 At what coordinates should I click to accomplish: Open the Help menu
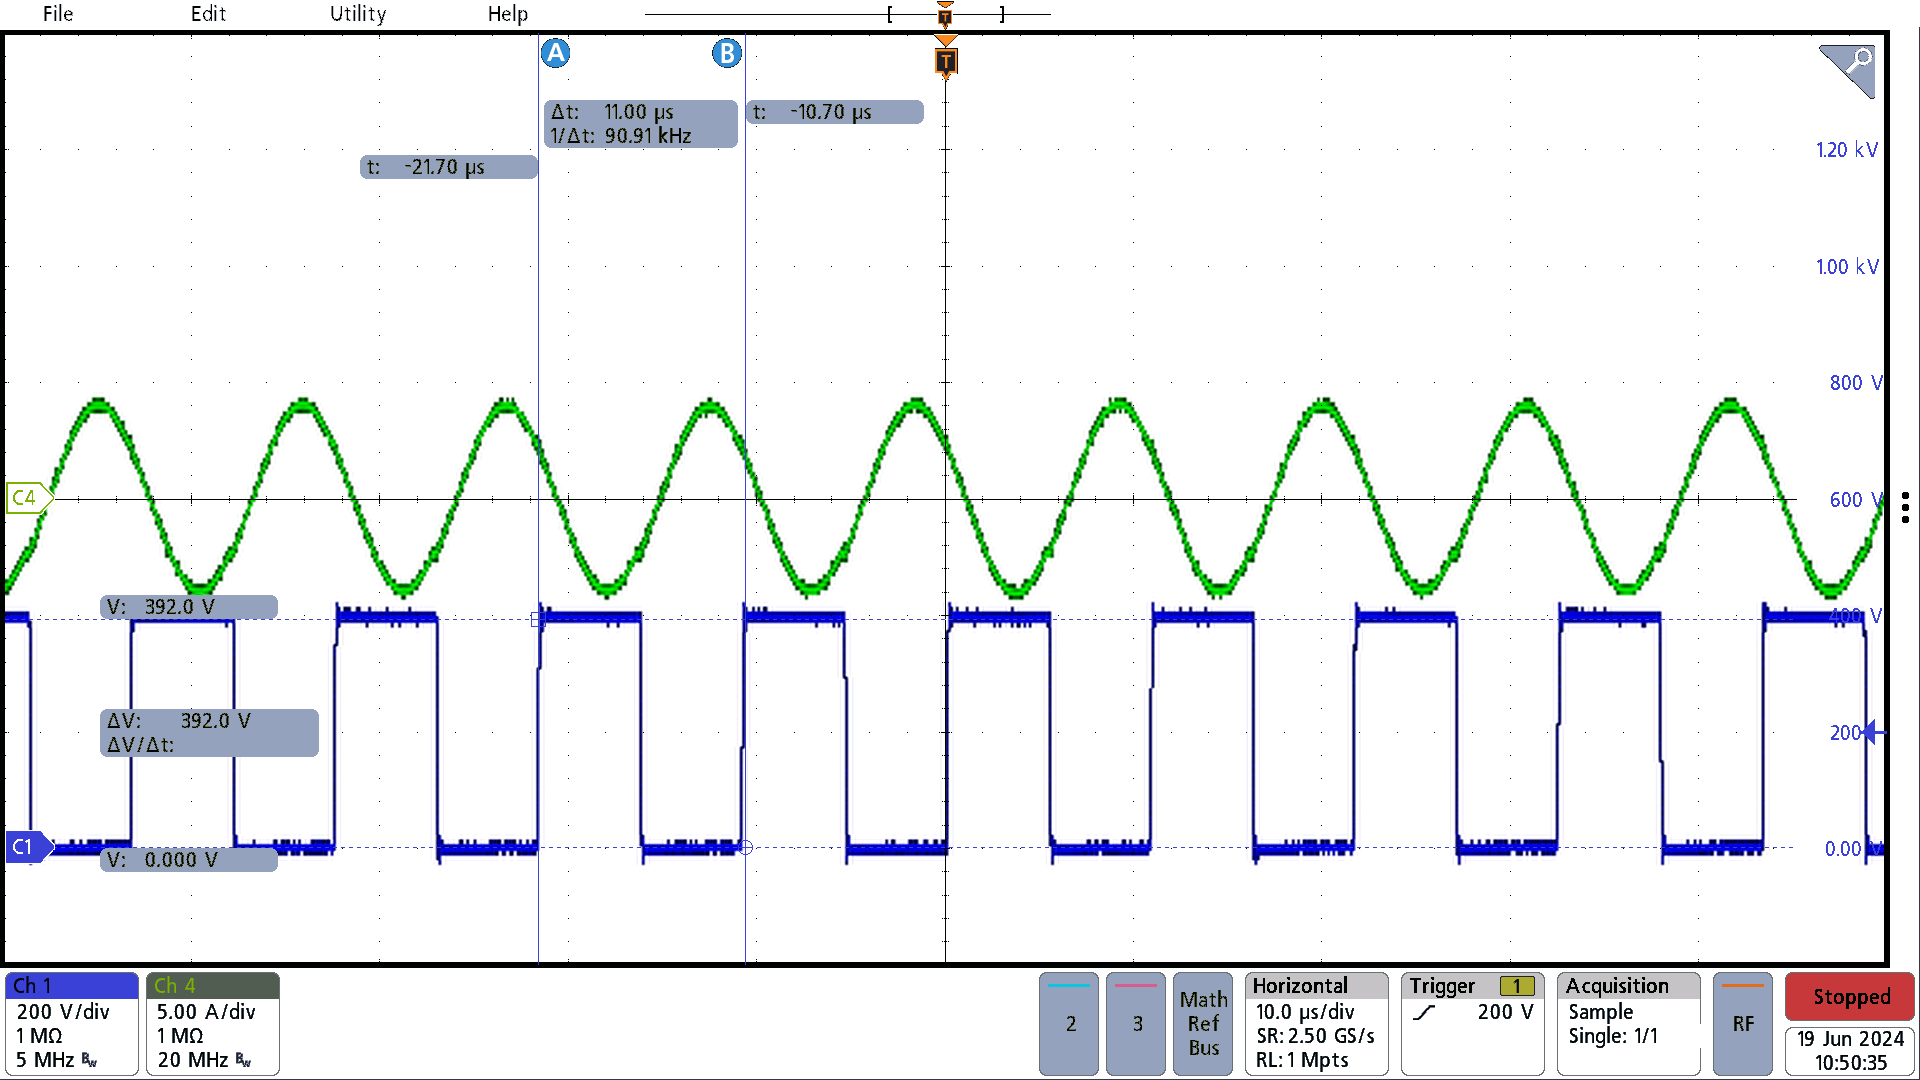tap(508, 14)
